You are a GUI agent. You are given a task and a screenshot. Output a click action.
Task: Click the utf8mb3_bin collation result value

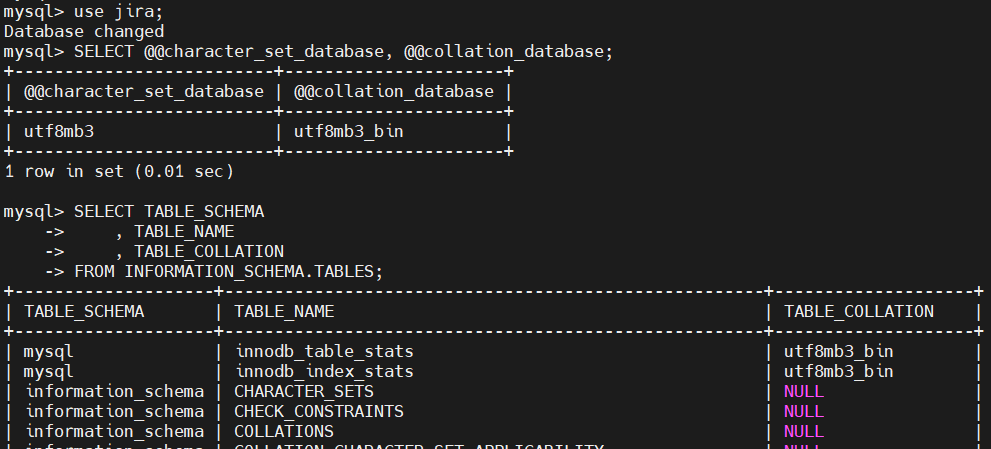tap(348, 132)
